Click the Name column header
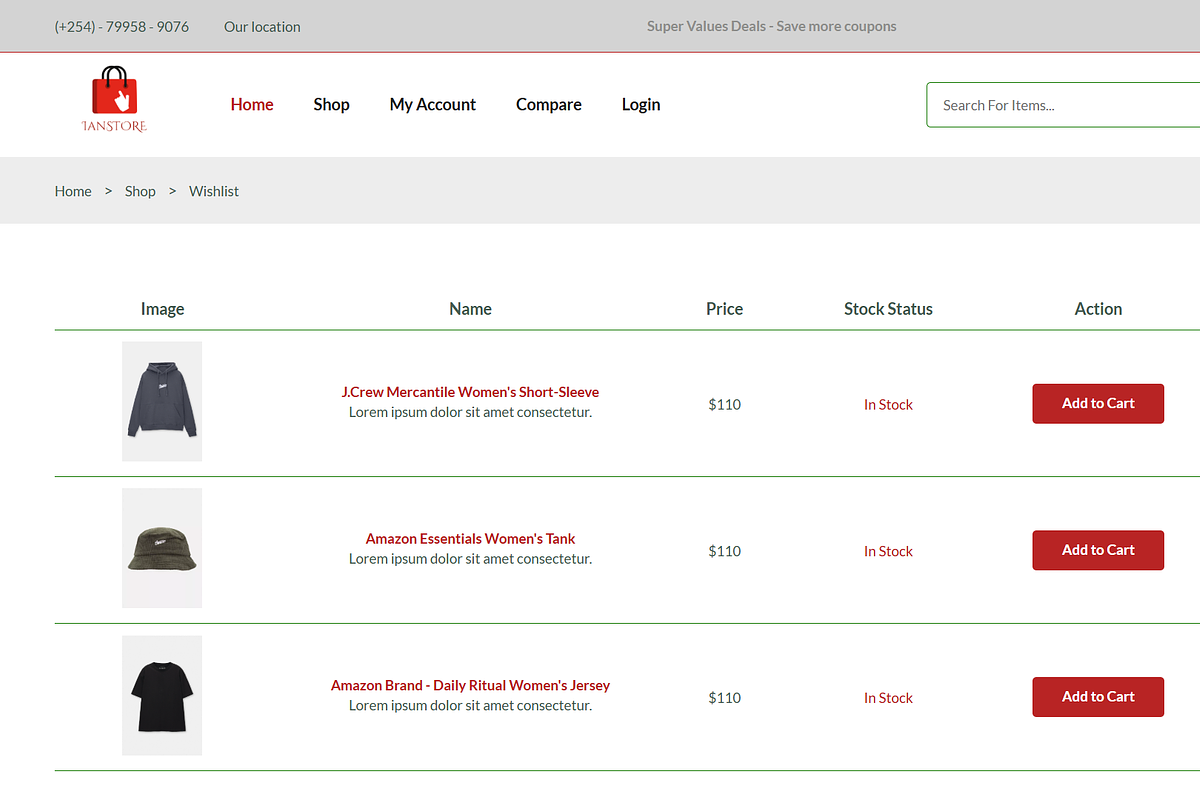This screenshot has height=800, width=1200. click(470, 309)
